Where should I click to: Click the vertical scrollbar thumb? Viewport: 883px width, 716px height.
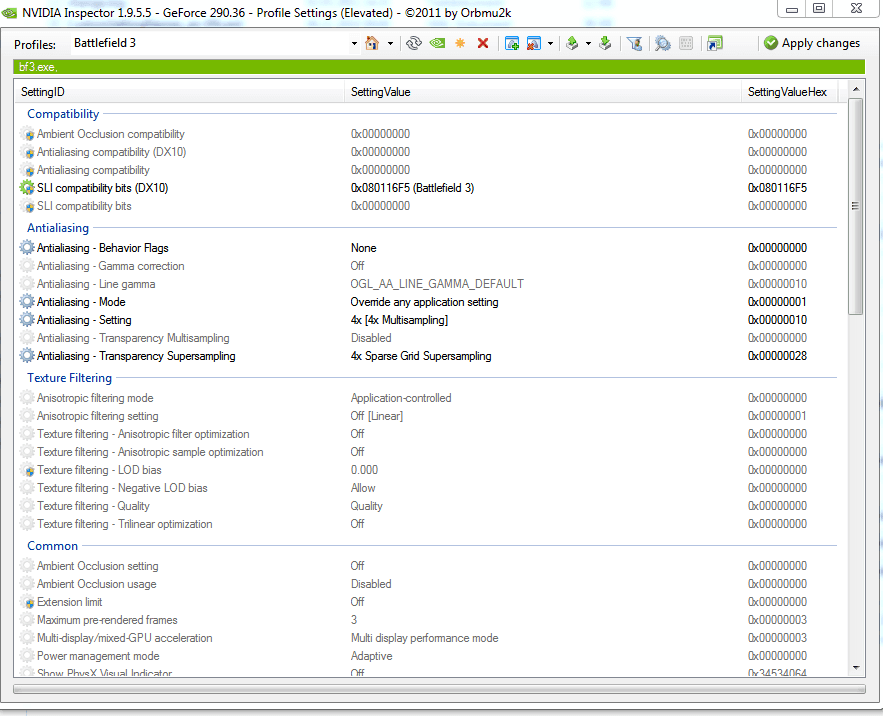(856, 206)
